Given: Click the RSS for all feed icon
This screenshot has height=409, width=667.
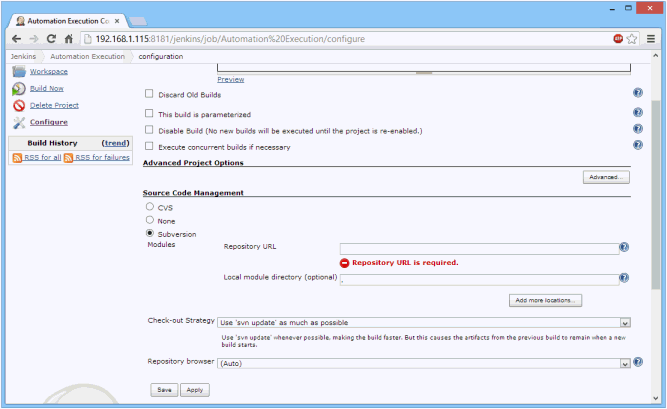Looking at the screenshot, I should pyautogui.click(x=17, y=158).
